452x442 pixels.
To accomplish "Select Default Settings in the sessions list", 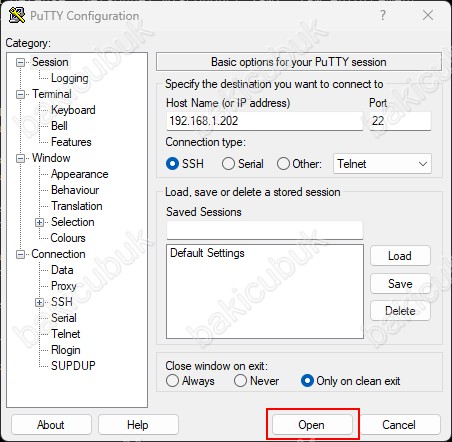I will (x=207, y=253).
